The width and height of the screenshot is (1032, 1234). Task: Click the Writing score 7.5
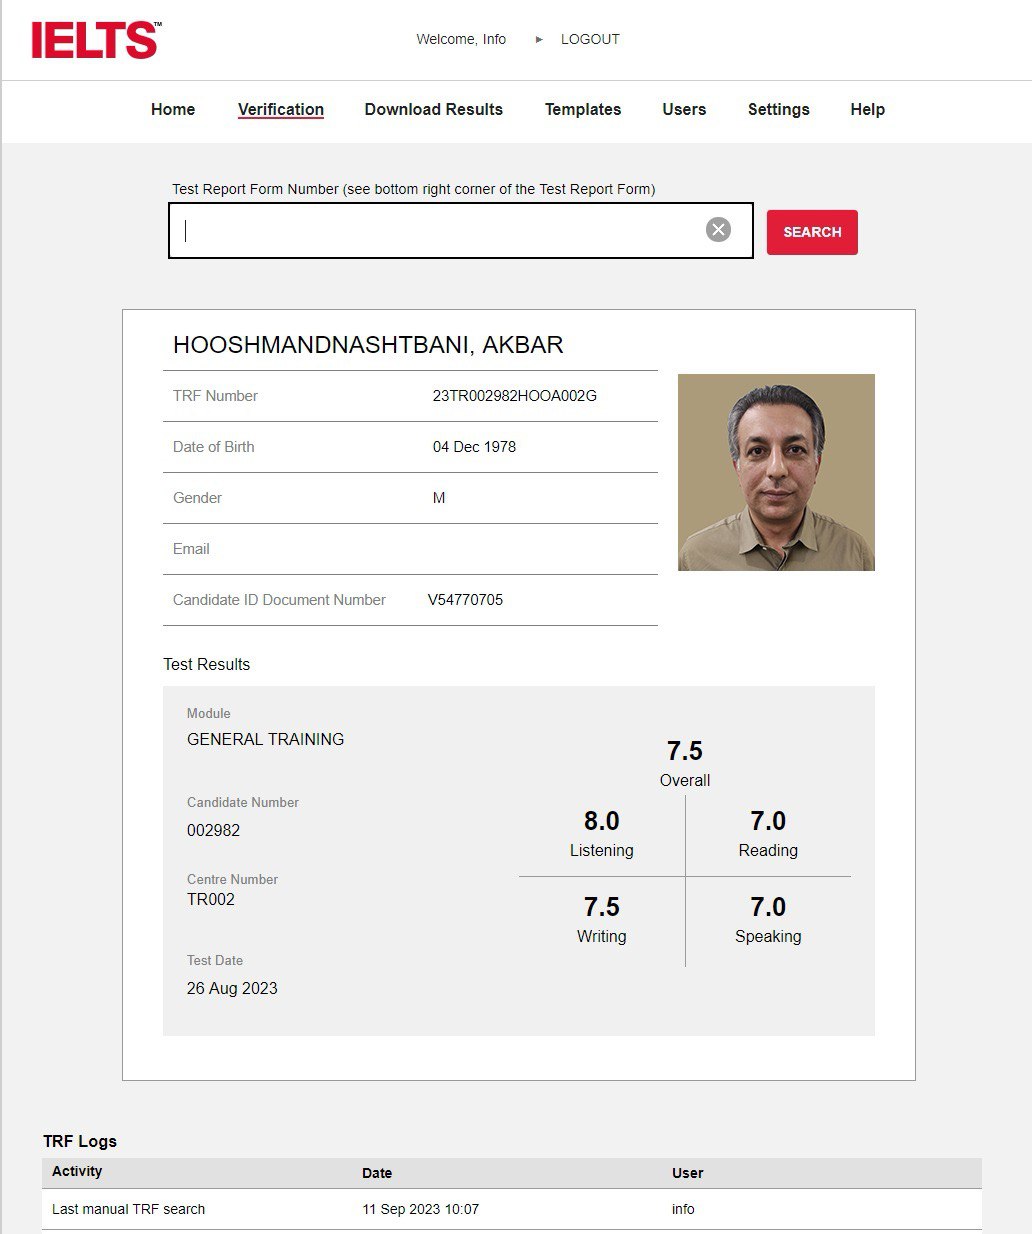point(602,907)
